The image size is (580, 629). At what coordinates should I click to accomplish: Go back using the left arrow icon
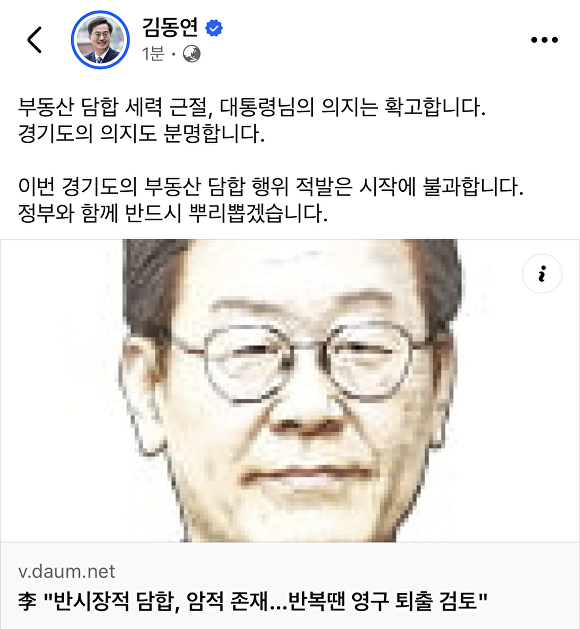34,40
